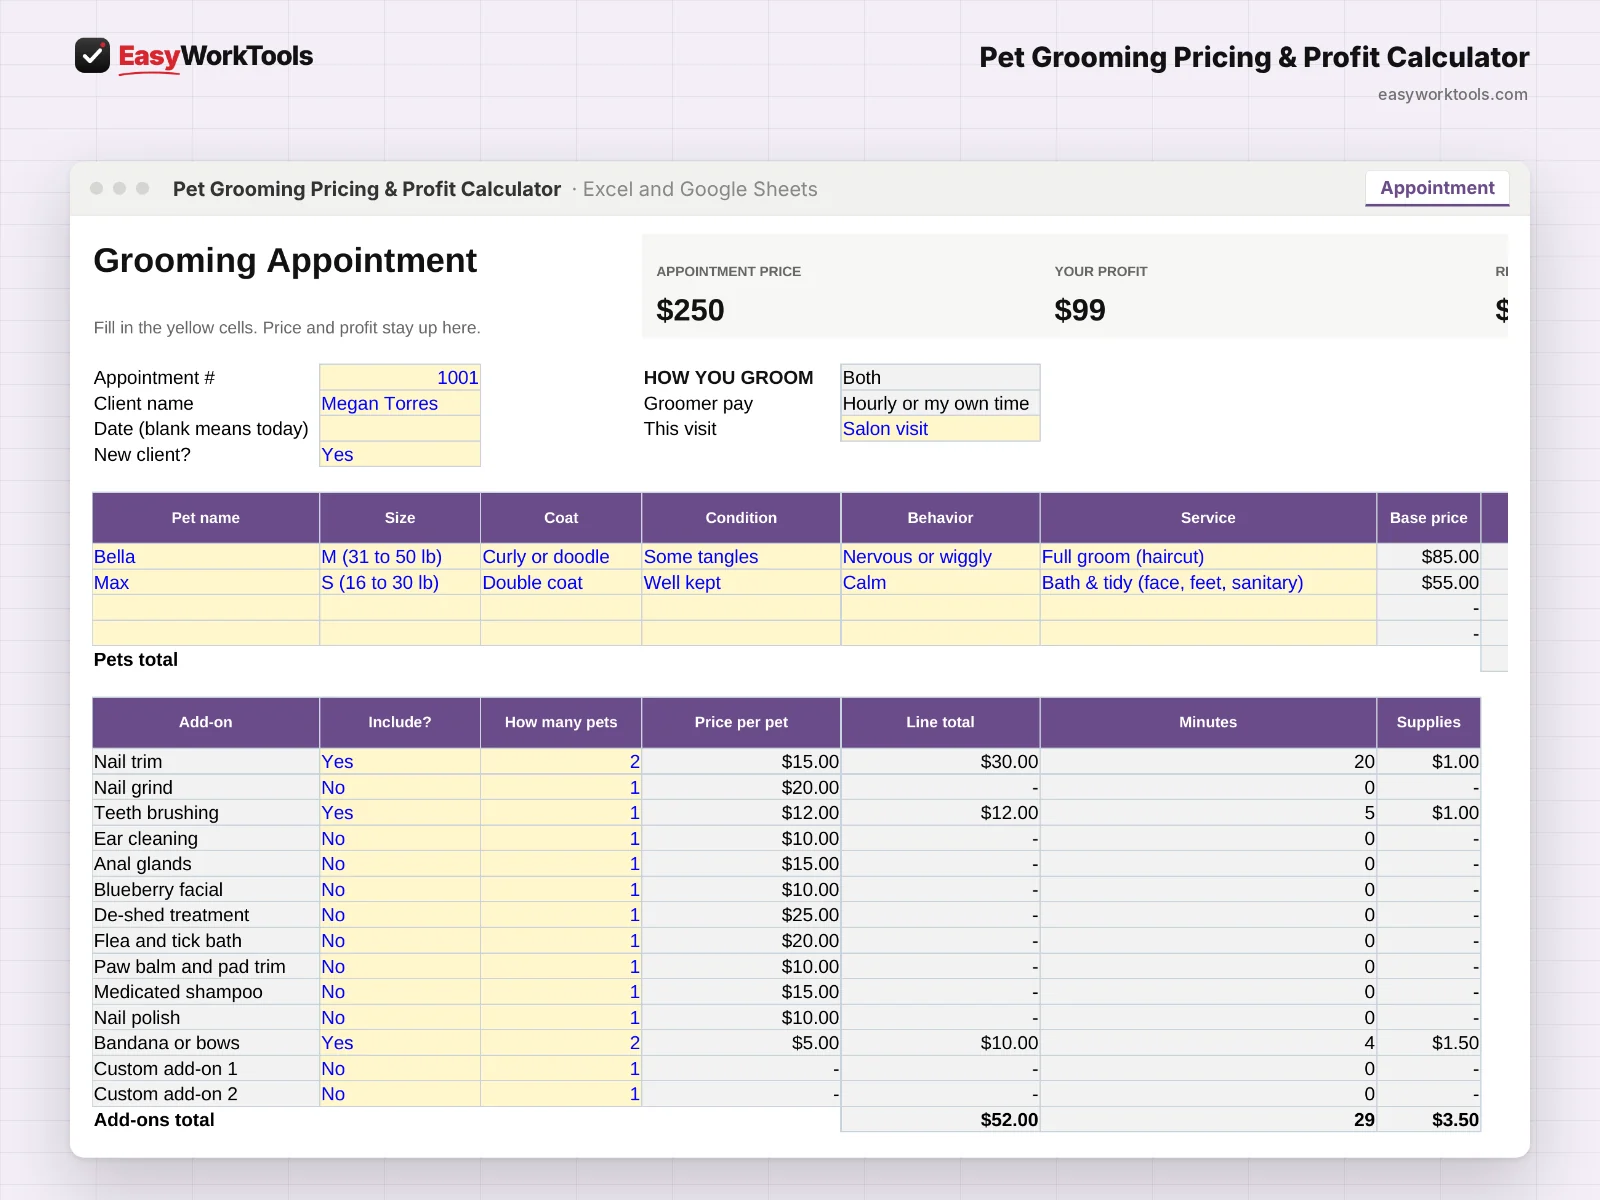
Task: Select the Groomer pay Hourly cell
Action: click(x=940, y=403)
